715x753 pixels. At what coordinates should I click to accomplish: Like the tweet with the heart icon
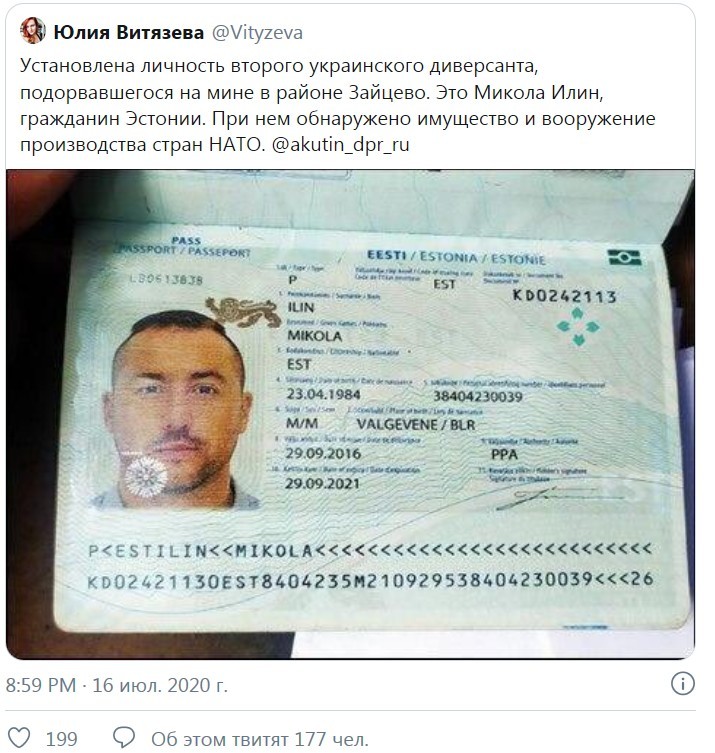pyautogui.click(x=20, y=738)
